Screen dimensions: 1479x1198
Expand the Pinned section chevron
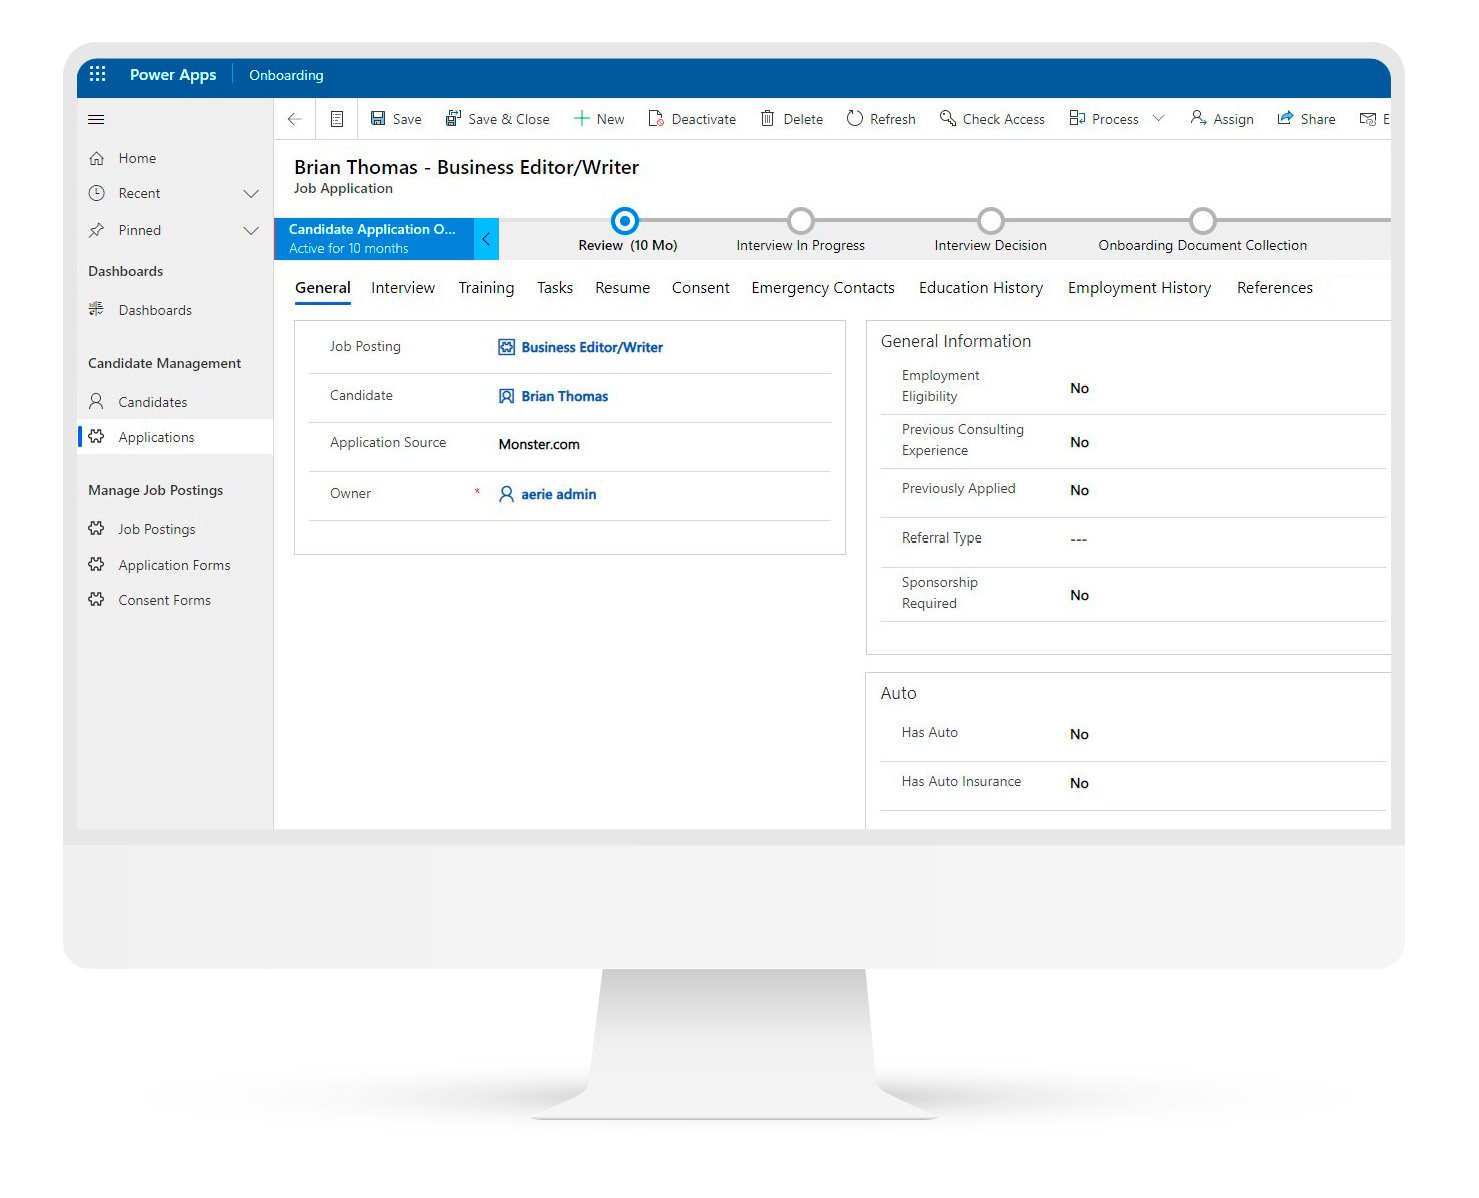pyautogui.click(x=251, y=231)
